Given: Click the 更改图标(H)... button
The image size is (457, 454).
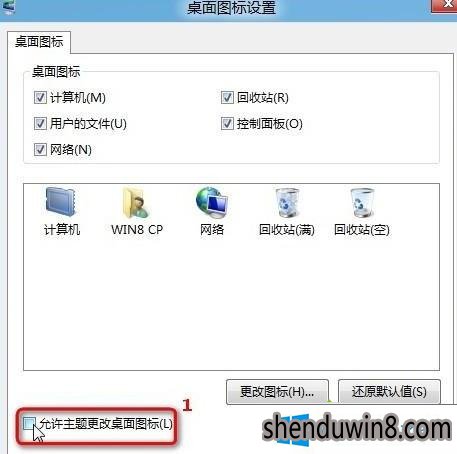Looking at the screenshot, I should (277, 392).
